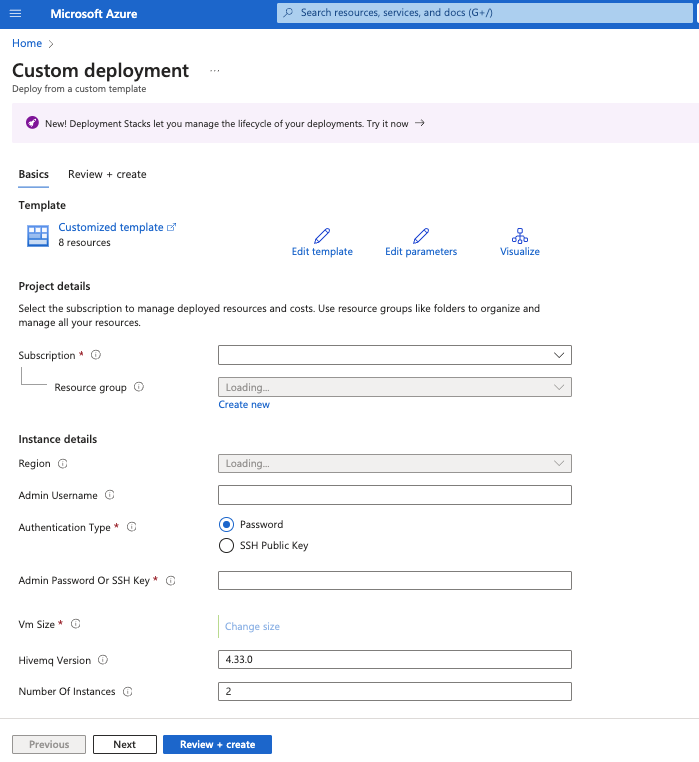Open the Customized template link
The width and height of the screenshot is (699, 762).
pyautogui.click(x=111, y=227)
